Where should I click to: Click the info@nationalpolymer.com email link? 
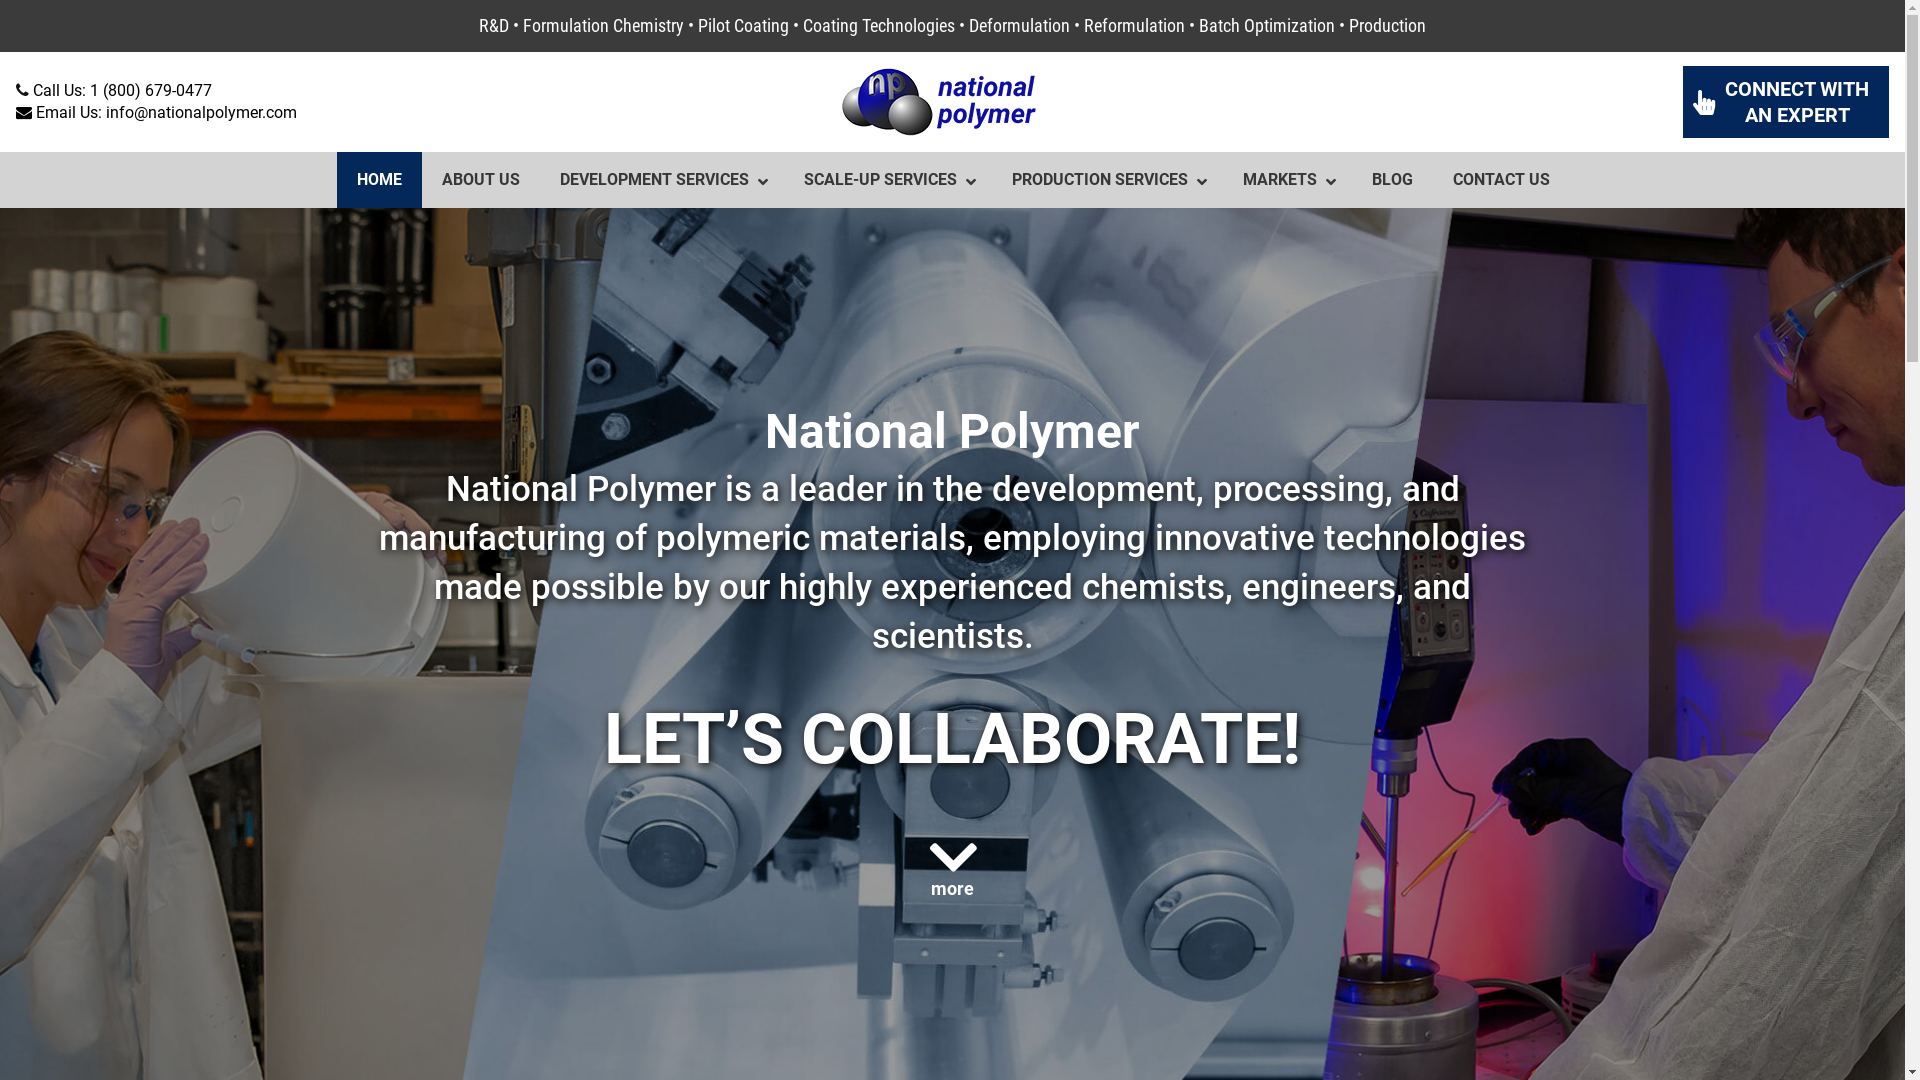[x=201, y=113]
